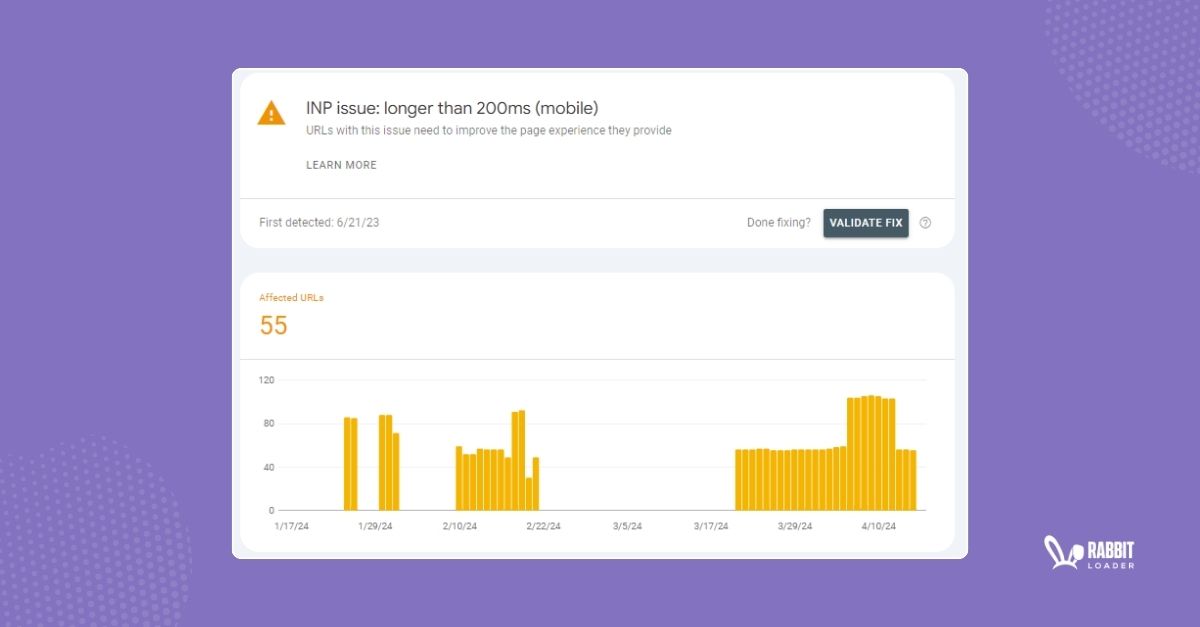Open the LEARN MORE link
Screen dimensions: 1200x627
click(341, 165)
